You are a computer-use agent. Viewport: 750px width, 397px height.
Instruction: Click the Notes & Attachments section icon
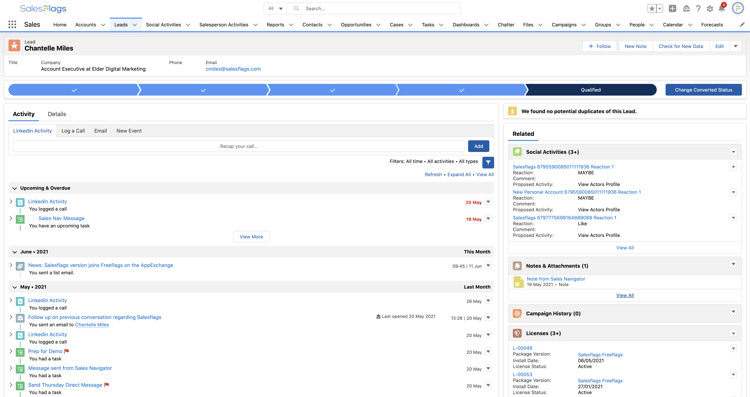point(517,265)
